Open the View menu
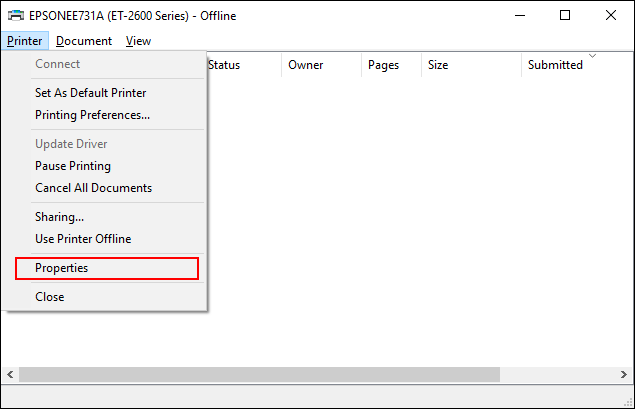 tap(139, 41)
